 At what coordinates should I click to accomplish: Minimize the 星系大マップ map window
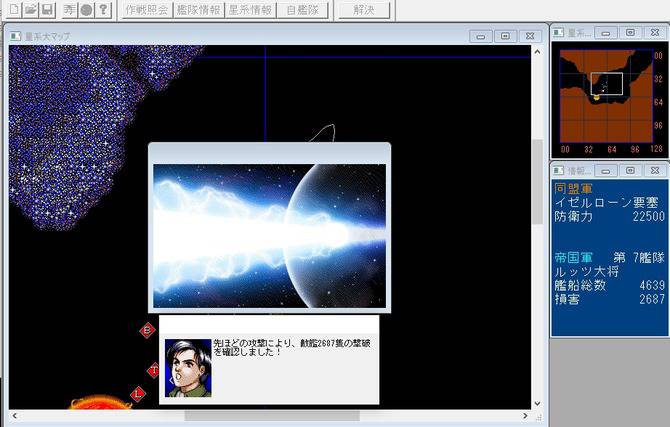point(481,36)
